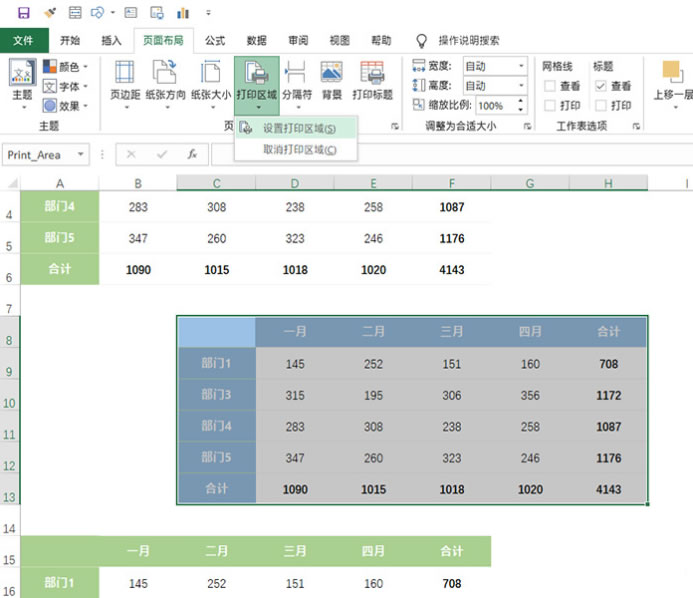This screenshot has height=598, width=693.
Task: Click the Background (背景) icon
Action: [332, 80]
